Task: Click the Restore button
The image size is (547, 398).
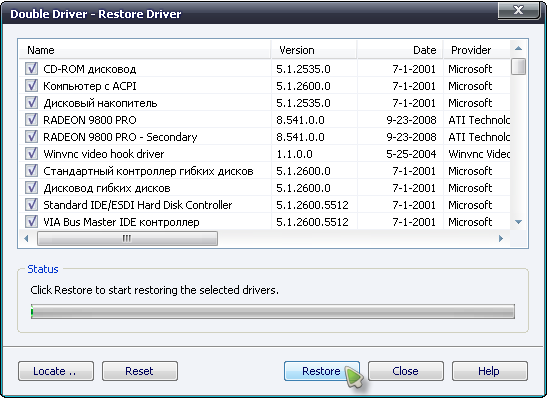Action: click(322, 371)
